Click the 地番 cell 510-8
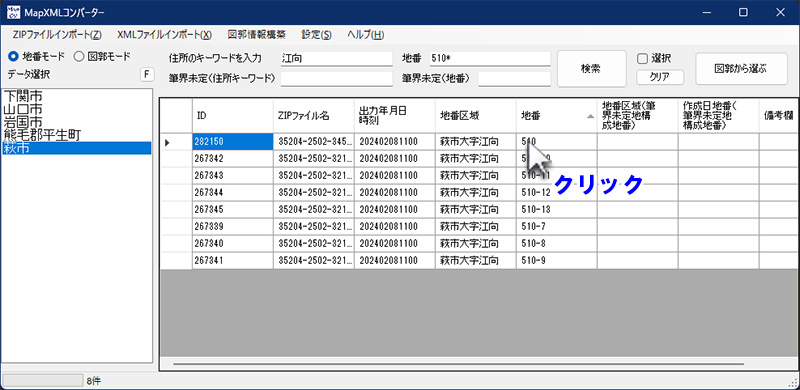 [x=557, y=243]
